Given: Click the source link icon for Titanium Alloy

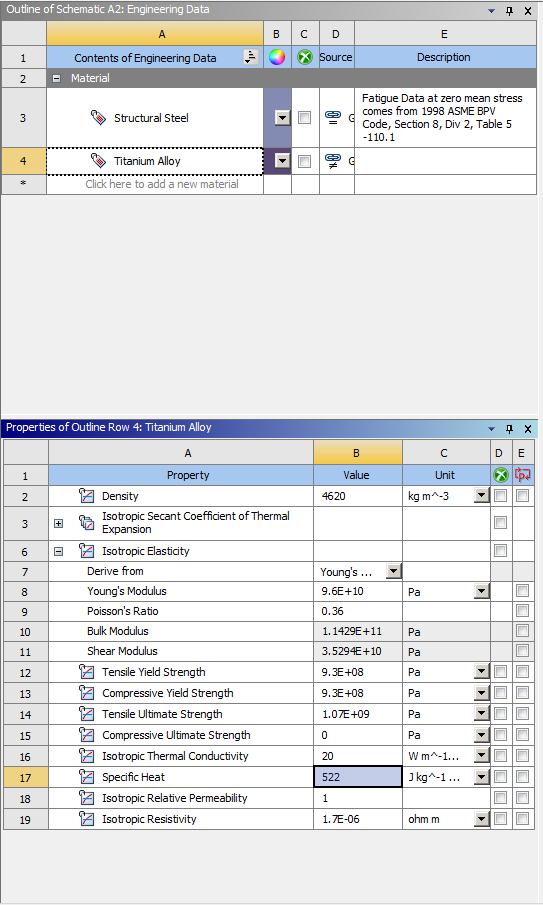Looking at the screenshot, I should click(333, 160).
